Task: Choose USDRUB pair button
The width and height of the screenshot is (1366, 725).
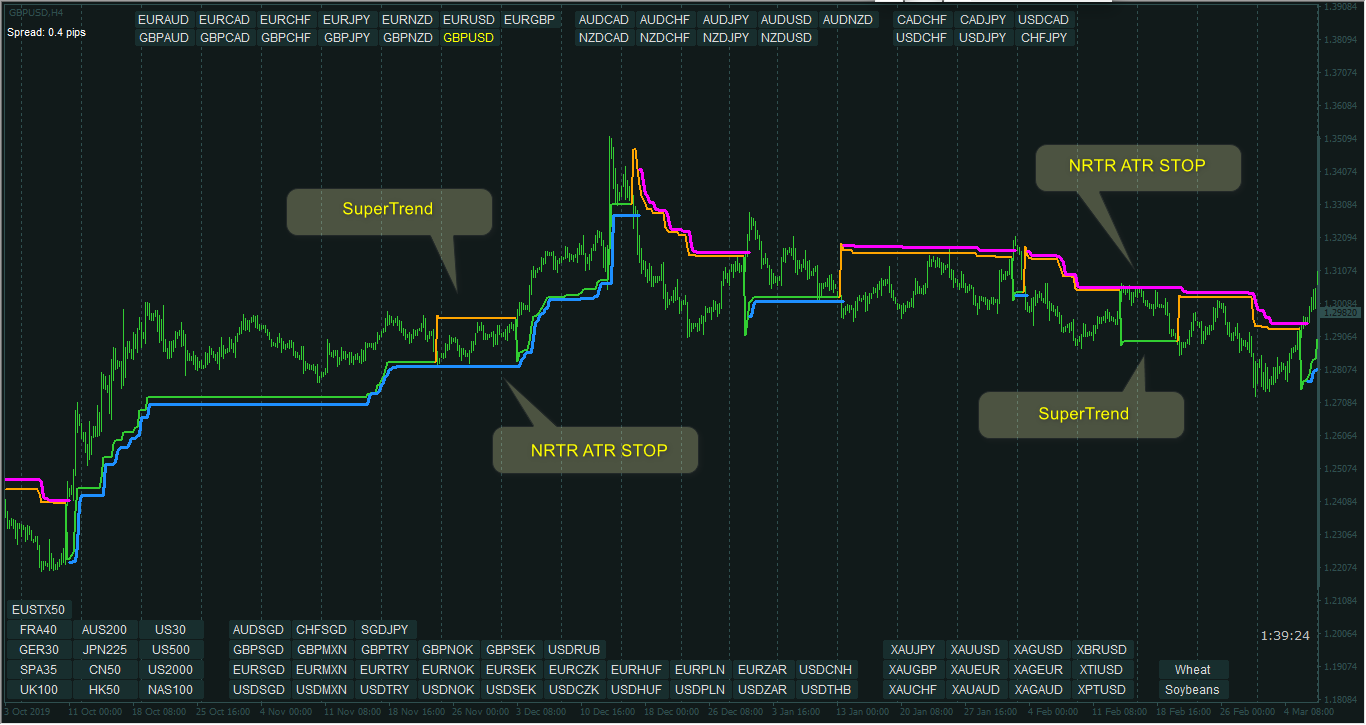Action: pos(574,650)
